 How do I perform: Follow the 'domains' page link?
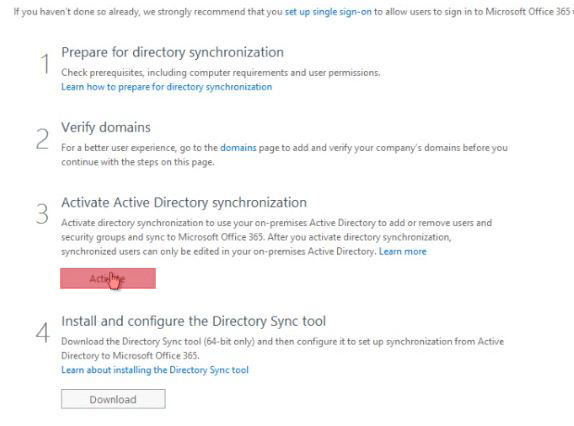[238, 147]
